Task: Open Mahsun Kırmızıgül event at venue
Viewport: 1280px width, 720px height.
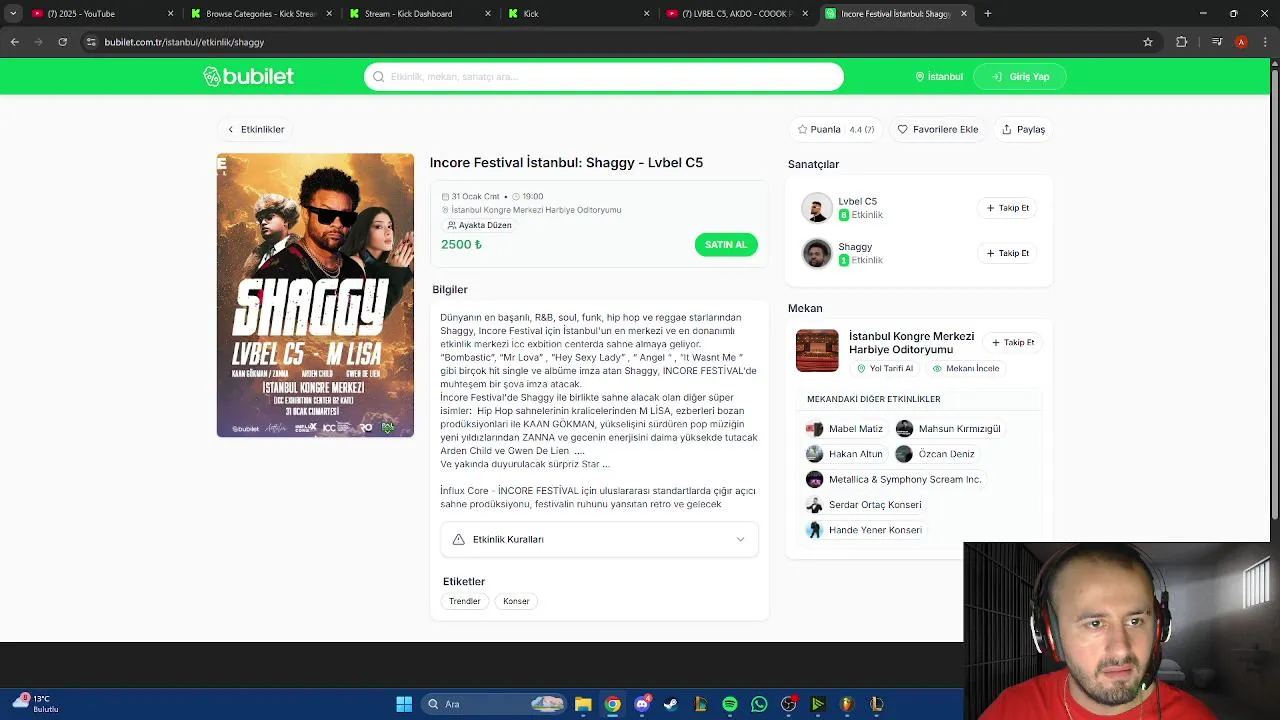Action: click(x=949, y=428)
